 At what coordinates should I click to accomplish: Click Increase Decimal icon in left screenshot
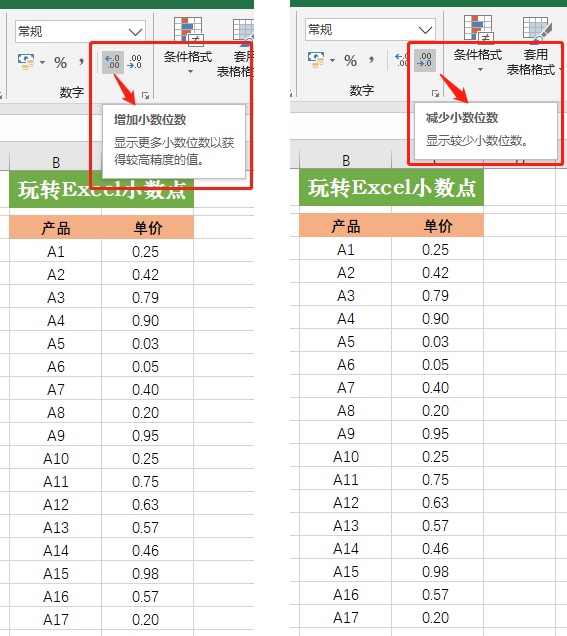[x=113, y=62]
